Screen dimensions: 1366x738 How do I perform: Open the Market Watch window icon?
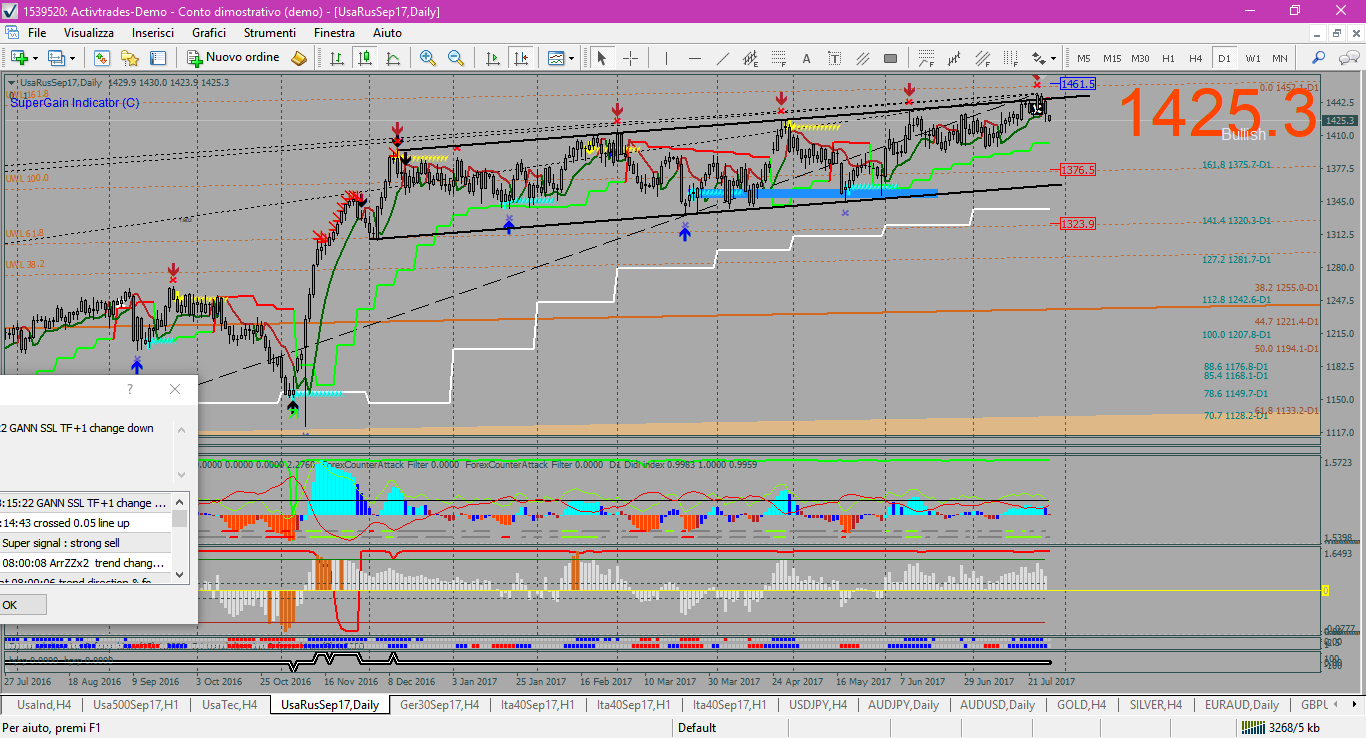pyautogui.click(x=102, y=58)
